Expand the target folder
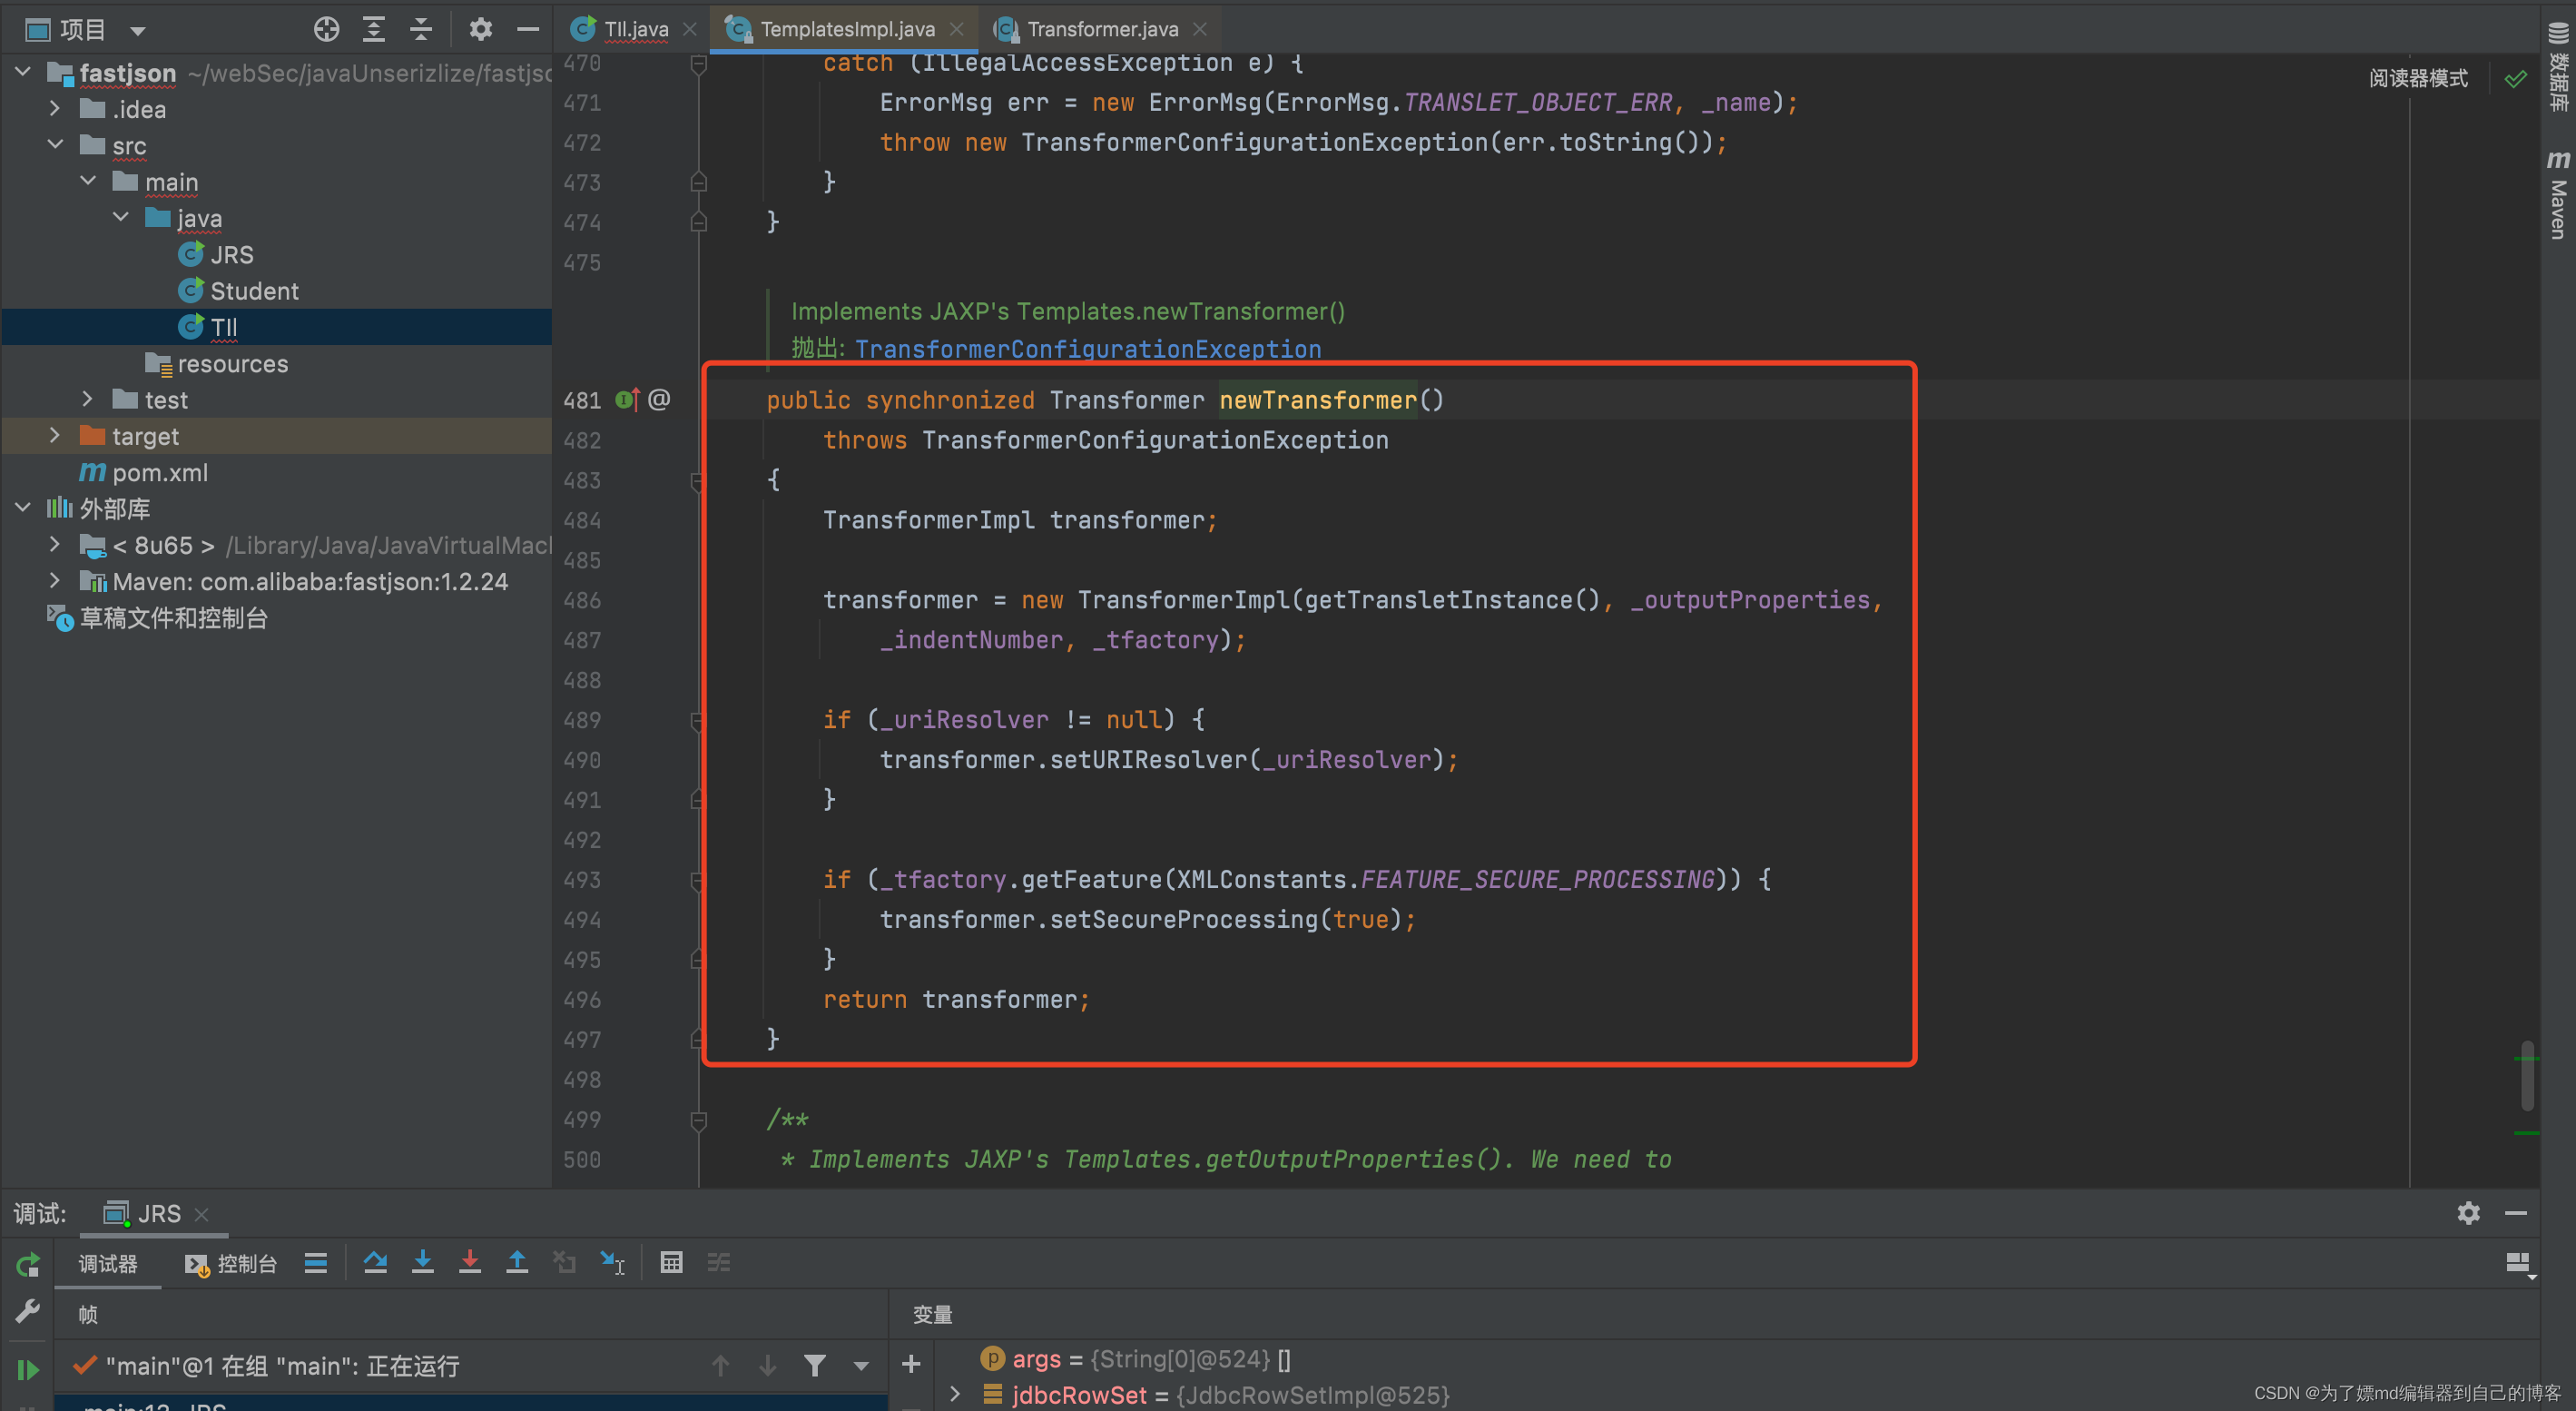Screen dimensions: 2576x1411 click(x=55, y=435)
